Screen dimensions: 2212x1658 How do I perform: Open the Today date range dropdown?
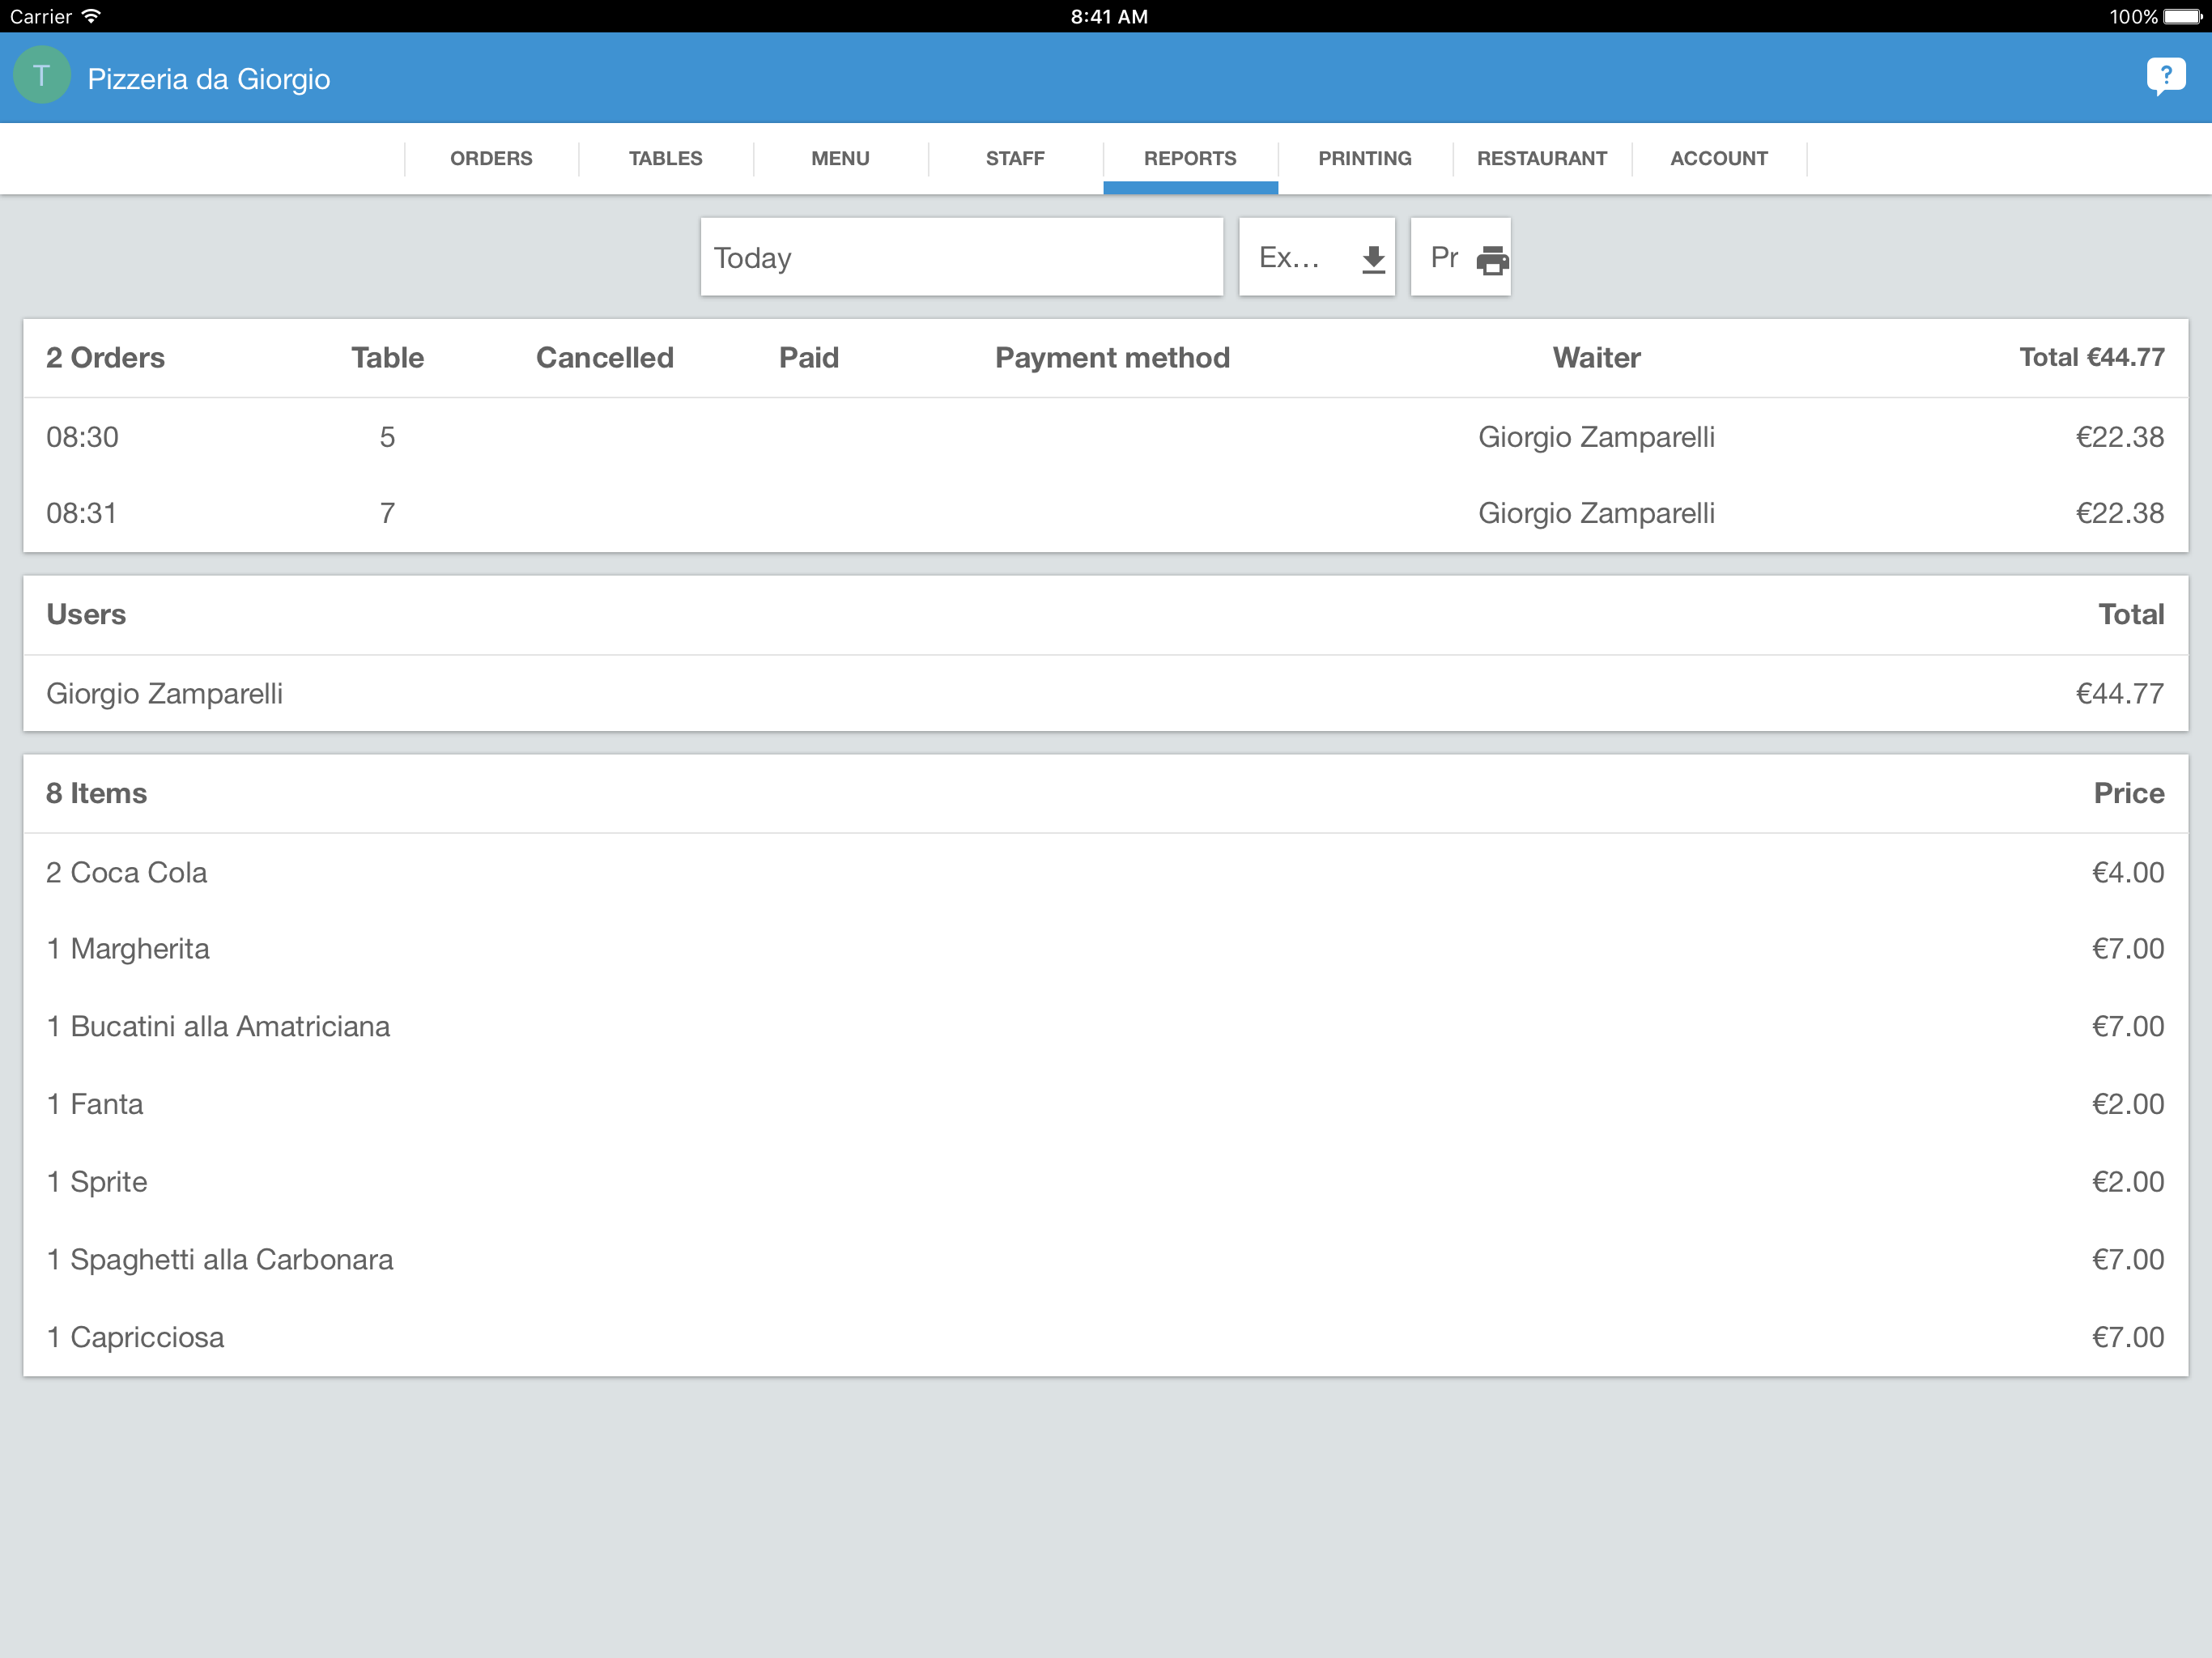click(x=961, y=258)
